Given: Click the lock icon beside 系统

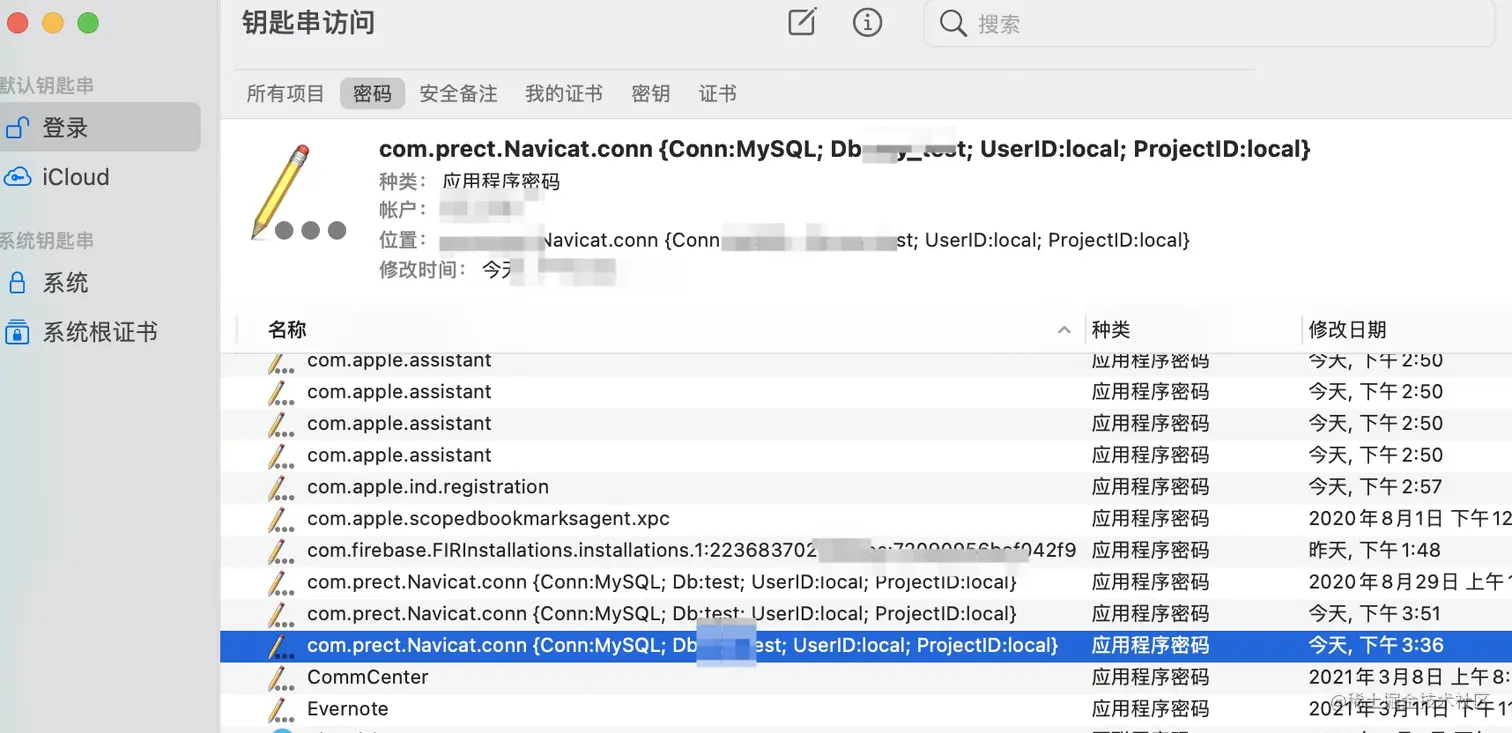Looking at the screenshot, I should [17, 283].
